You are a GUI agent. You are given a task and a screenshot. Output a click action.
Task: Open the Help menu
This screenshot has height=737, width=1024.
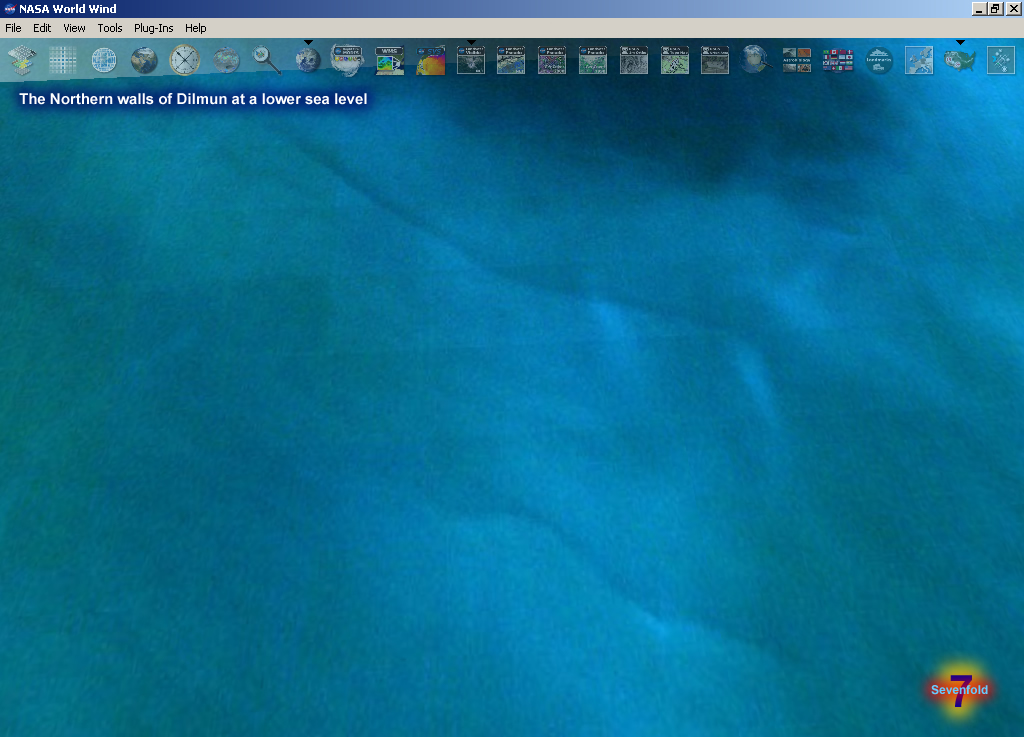click(195, 28)
